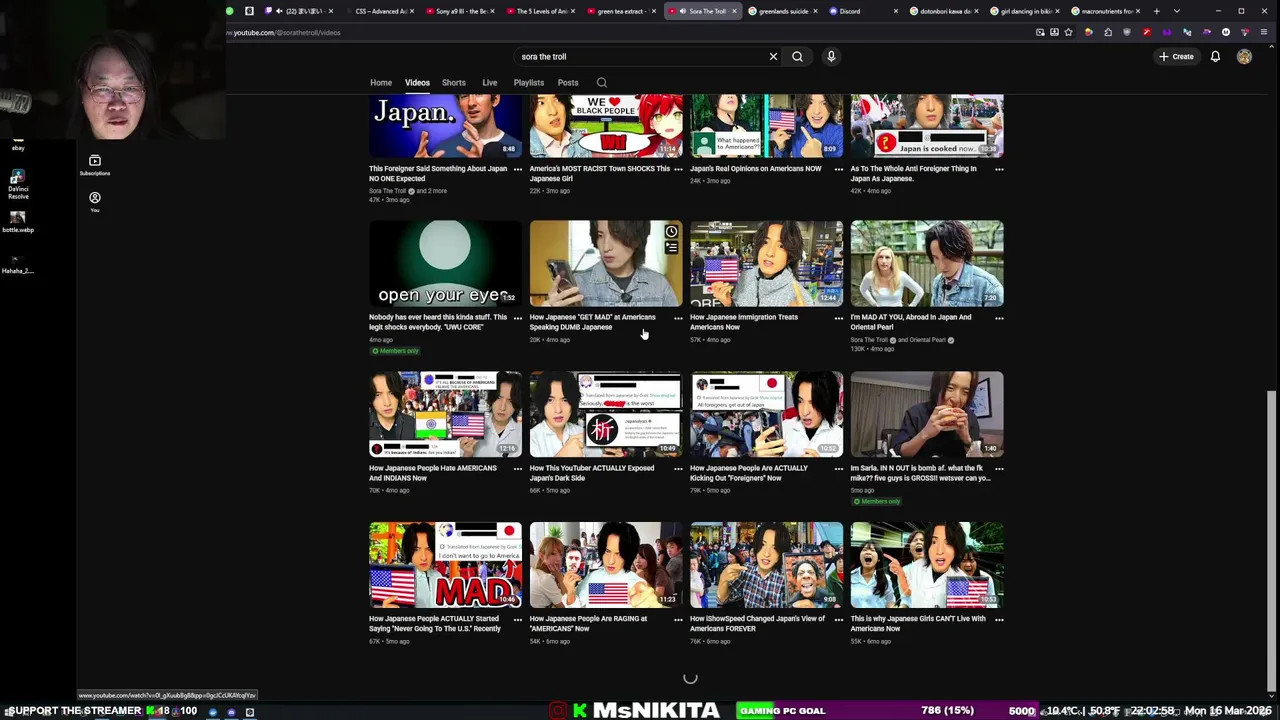Open 'This is why Japanese Girls CAN'T' title
This screenshot has height=720, width=1280.
pos(918,623)
